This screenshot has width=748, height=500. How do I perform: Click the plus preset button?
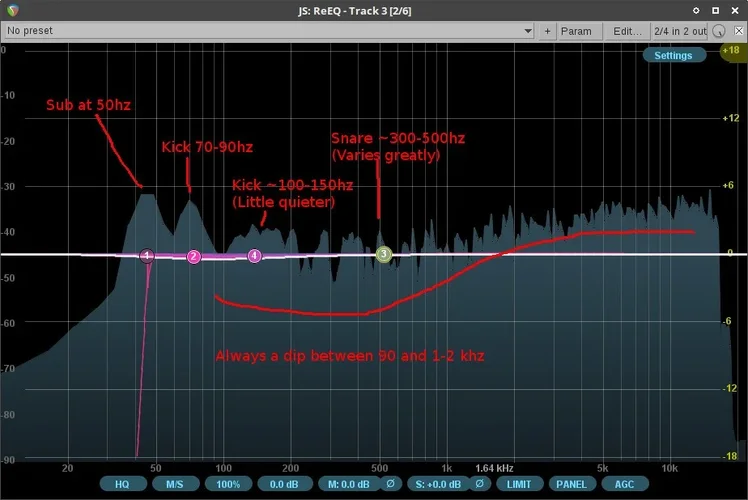point(547,31)
